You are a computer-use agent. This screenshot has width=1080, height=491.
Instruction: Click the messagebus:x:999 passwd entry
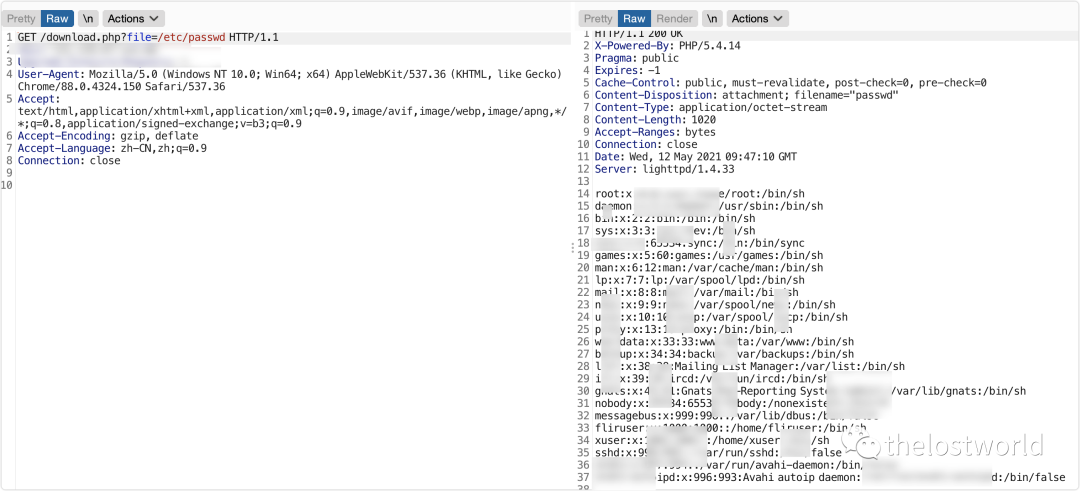pyautogui.click(x=736, y=416)
